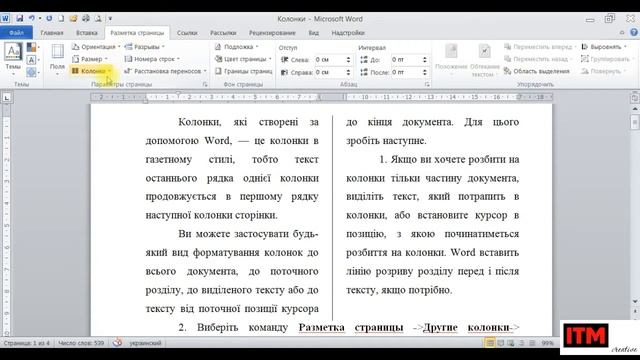Click the Save icon in quick access toolbar
This screenshot has width=640, height=360.
19,18
